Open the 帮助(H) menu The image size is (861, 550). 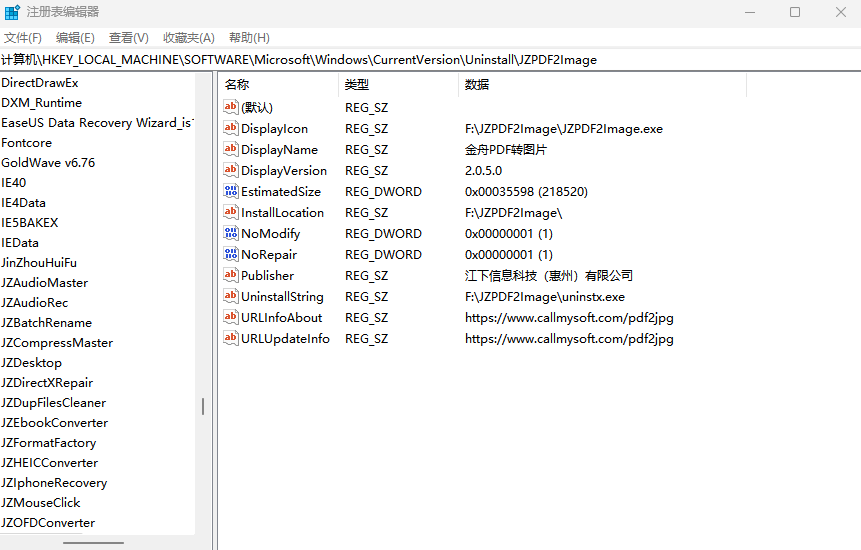point(249,38)
